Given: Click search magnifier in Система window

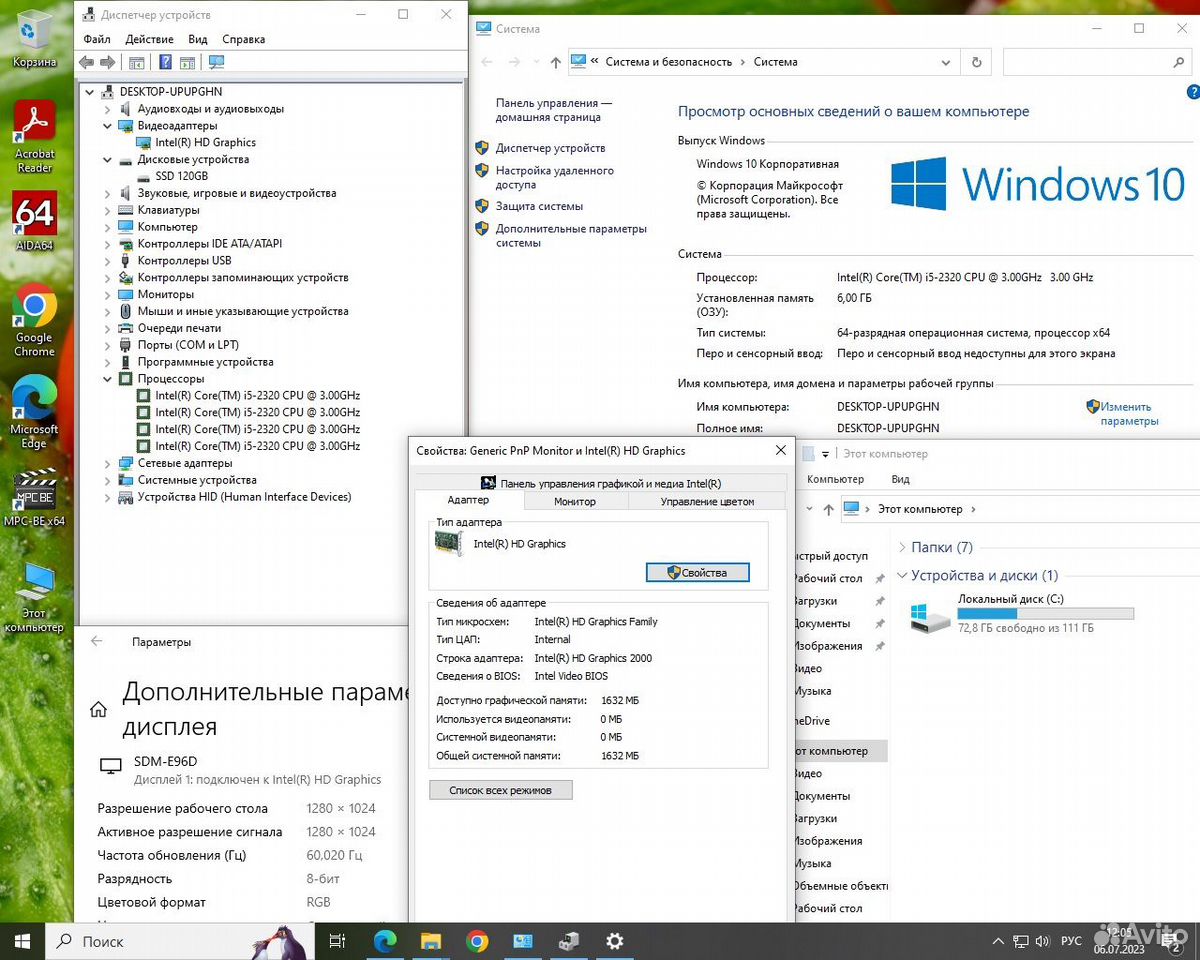Looking at the screenshot, I should (1179, 62).
